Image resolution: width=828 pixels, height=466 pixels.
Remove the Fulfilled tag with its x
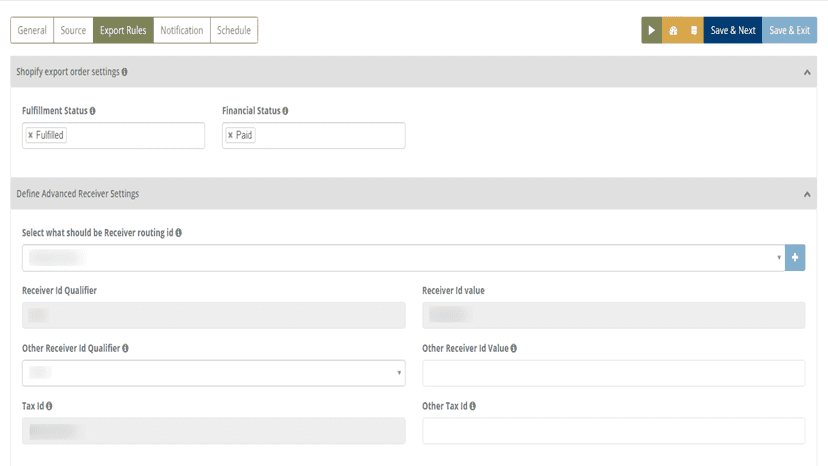(x=30, y=135)
